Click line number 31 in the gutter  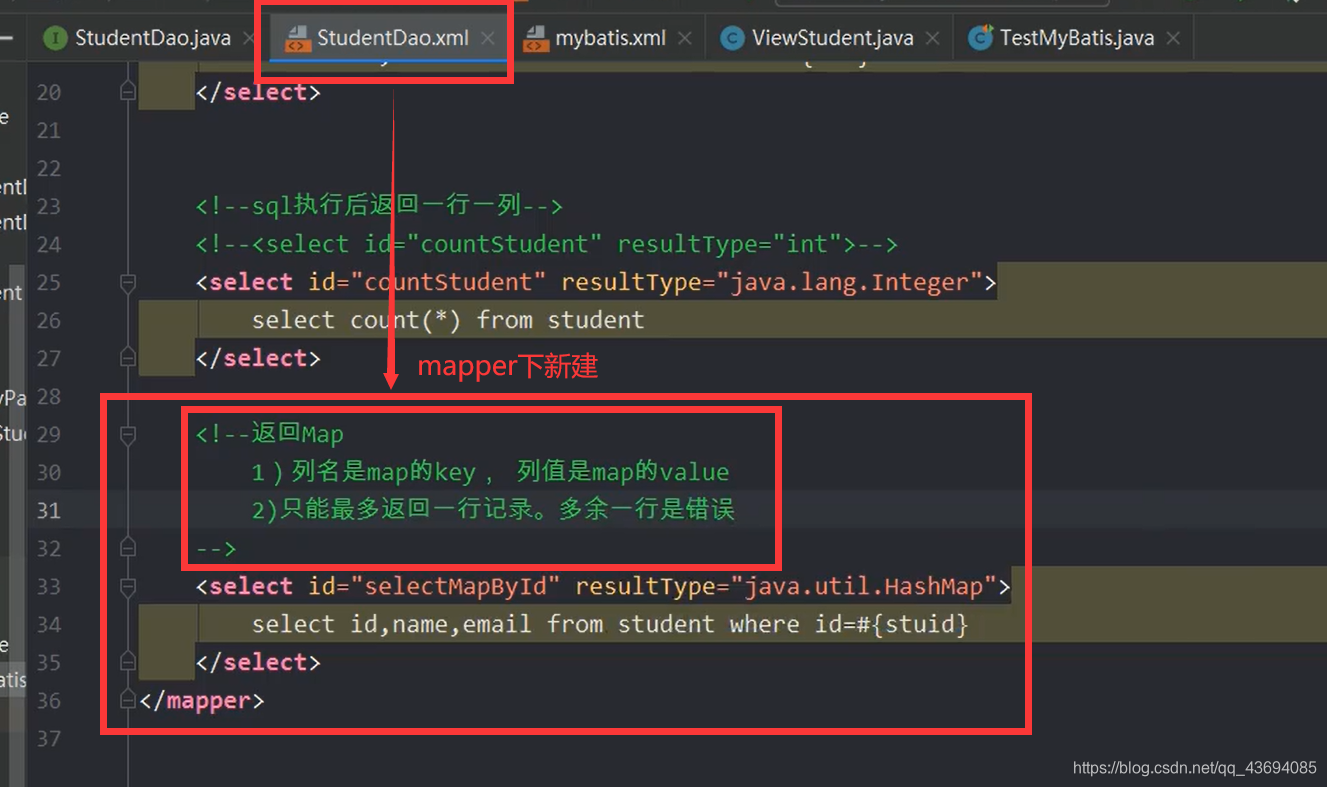click(49, 510)
